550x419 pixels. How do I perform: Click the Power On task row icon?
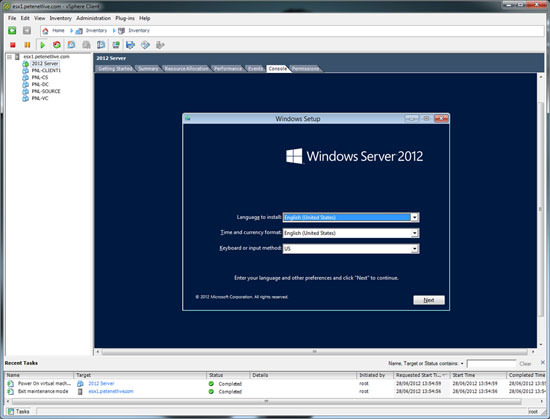11,384
